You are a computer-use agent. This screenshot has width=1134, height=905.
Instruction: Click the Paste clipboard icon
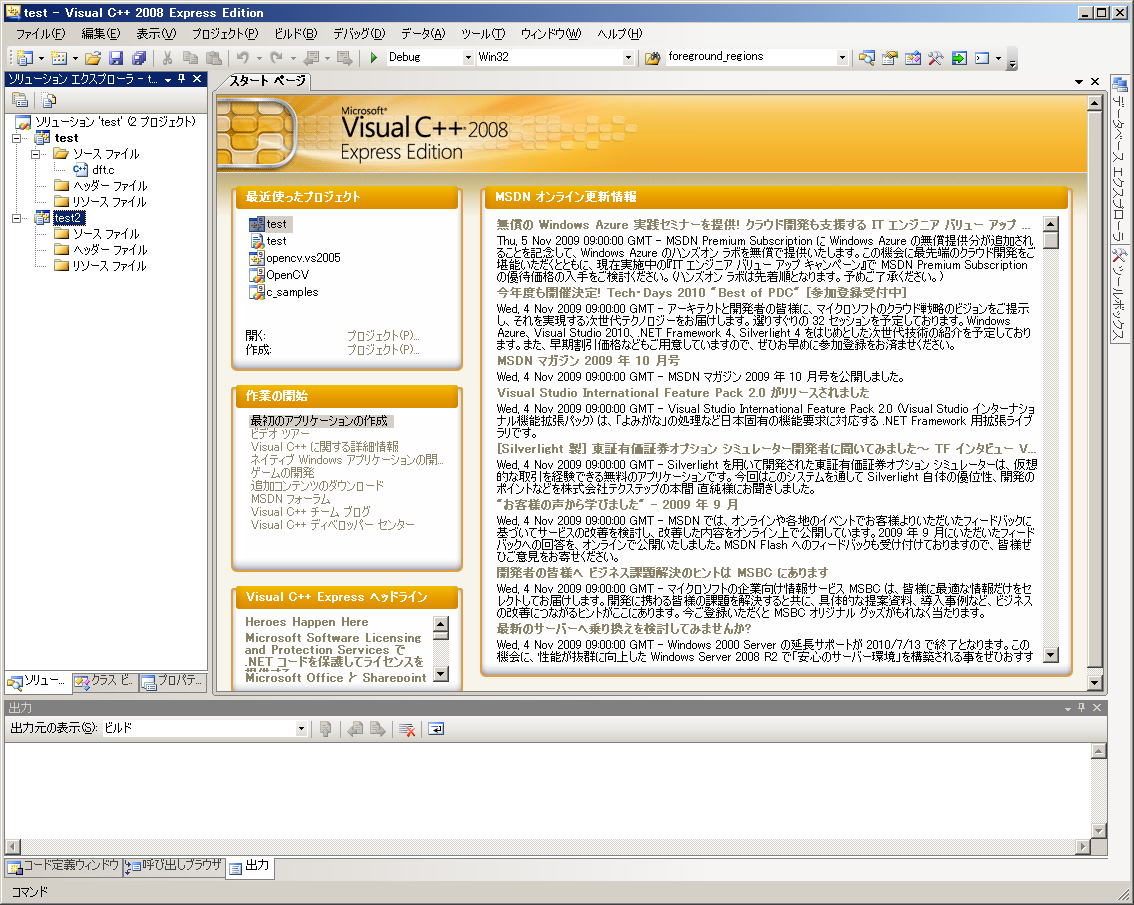pyautogui.click(x=213, y=57)
